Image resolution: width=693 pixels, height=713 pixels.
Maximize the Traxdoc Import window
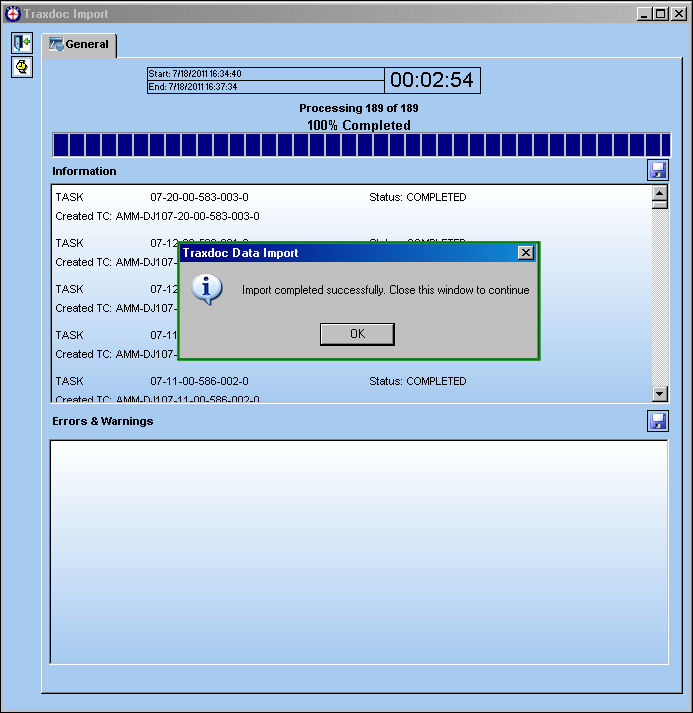(661, 14)
